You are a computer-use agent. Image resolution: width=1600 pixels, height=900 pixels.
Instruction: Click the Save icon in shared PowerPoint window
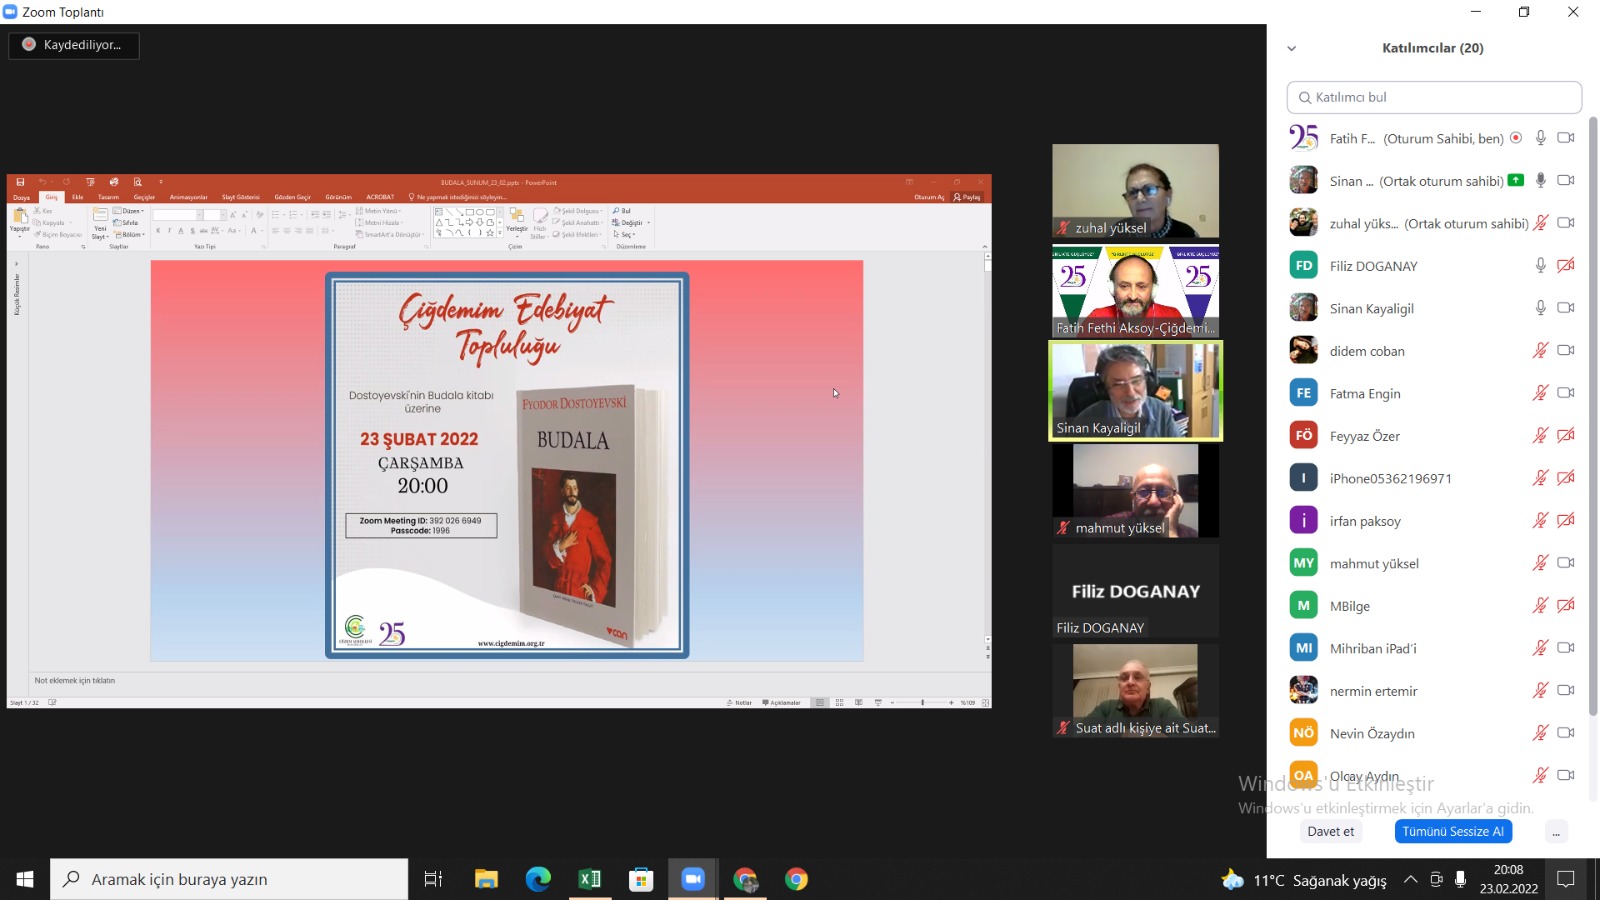coord(20,182)
